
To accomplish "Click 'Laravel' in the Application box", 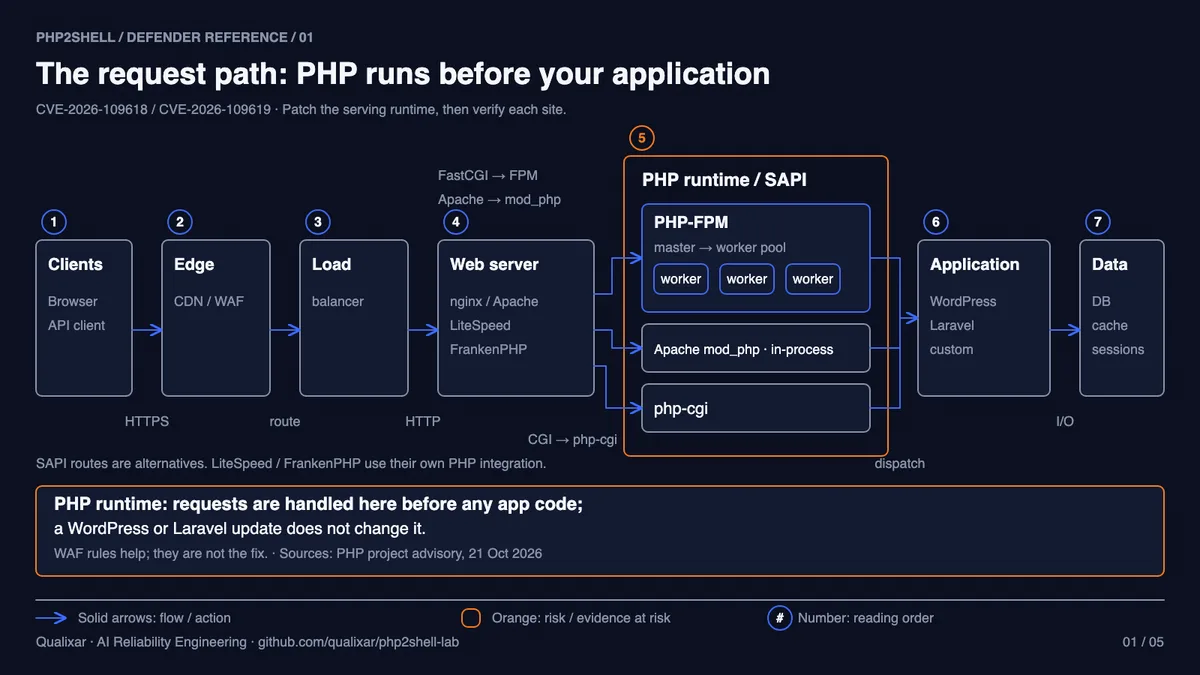I will click(952, 325).
